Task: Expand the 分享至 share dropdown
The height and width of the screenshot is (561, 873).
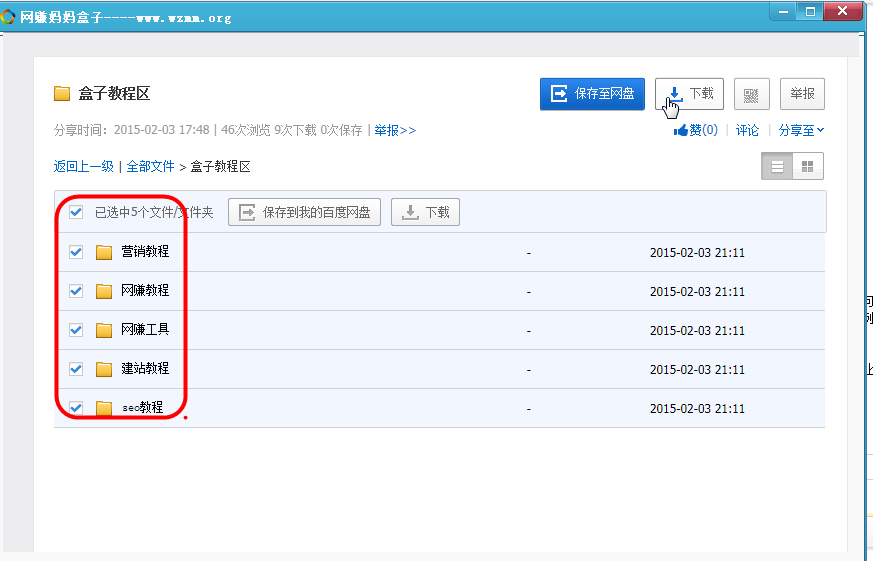Action: (801, 130)
